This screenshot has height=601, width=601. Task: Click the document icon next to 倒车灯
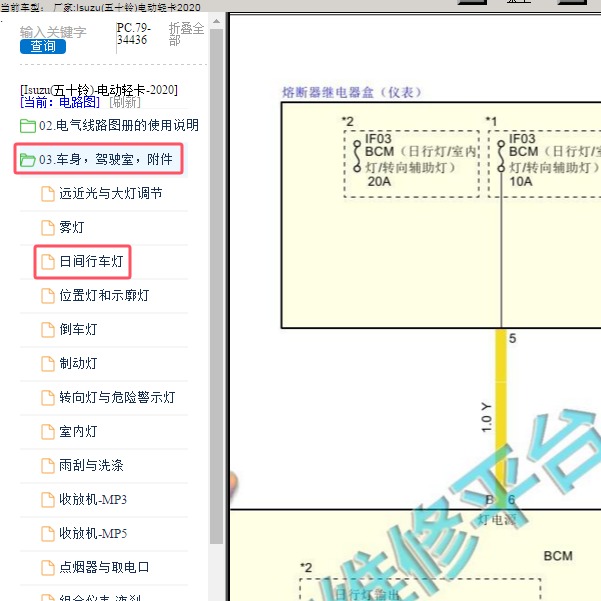47,330
